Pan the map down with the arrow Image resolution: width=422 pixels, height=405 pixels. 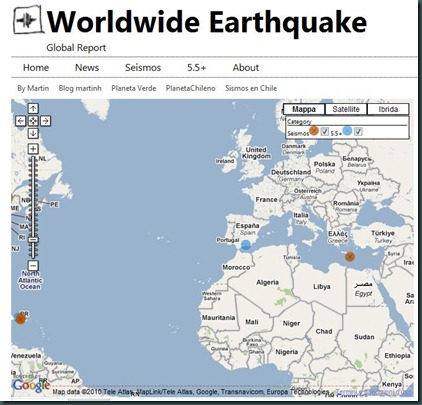tap(33, 133)
